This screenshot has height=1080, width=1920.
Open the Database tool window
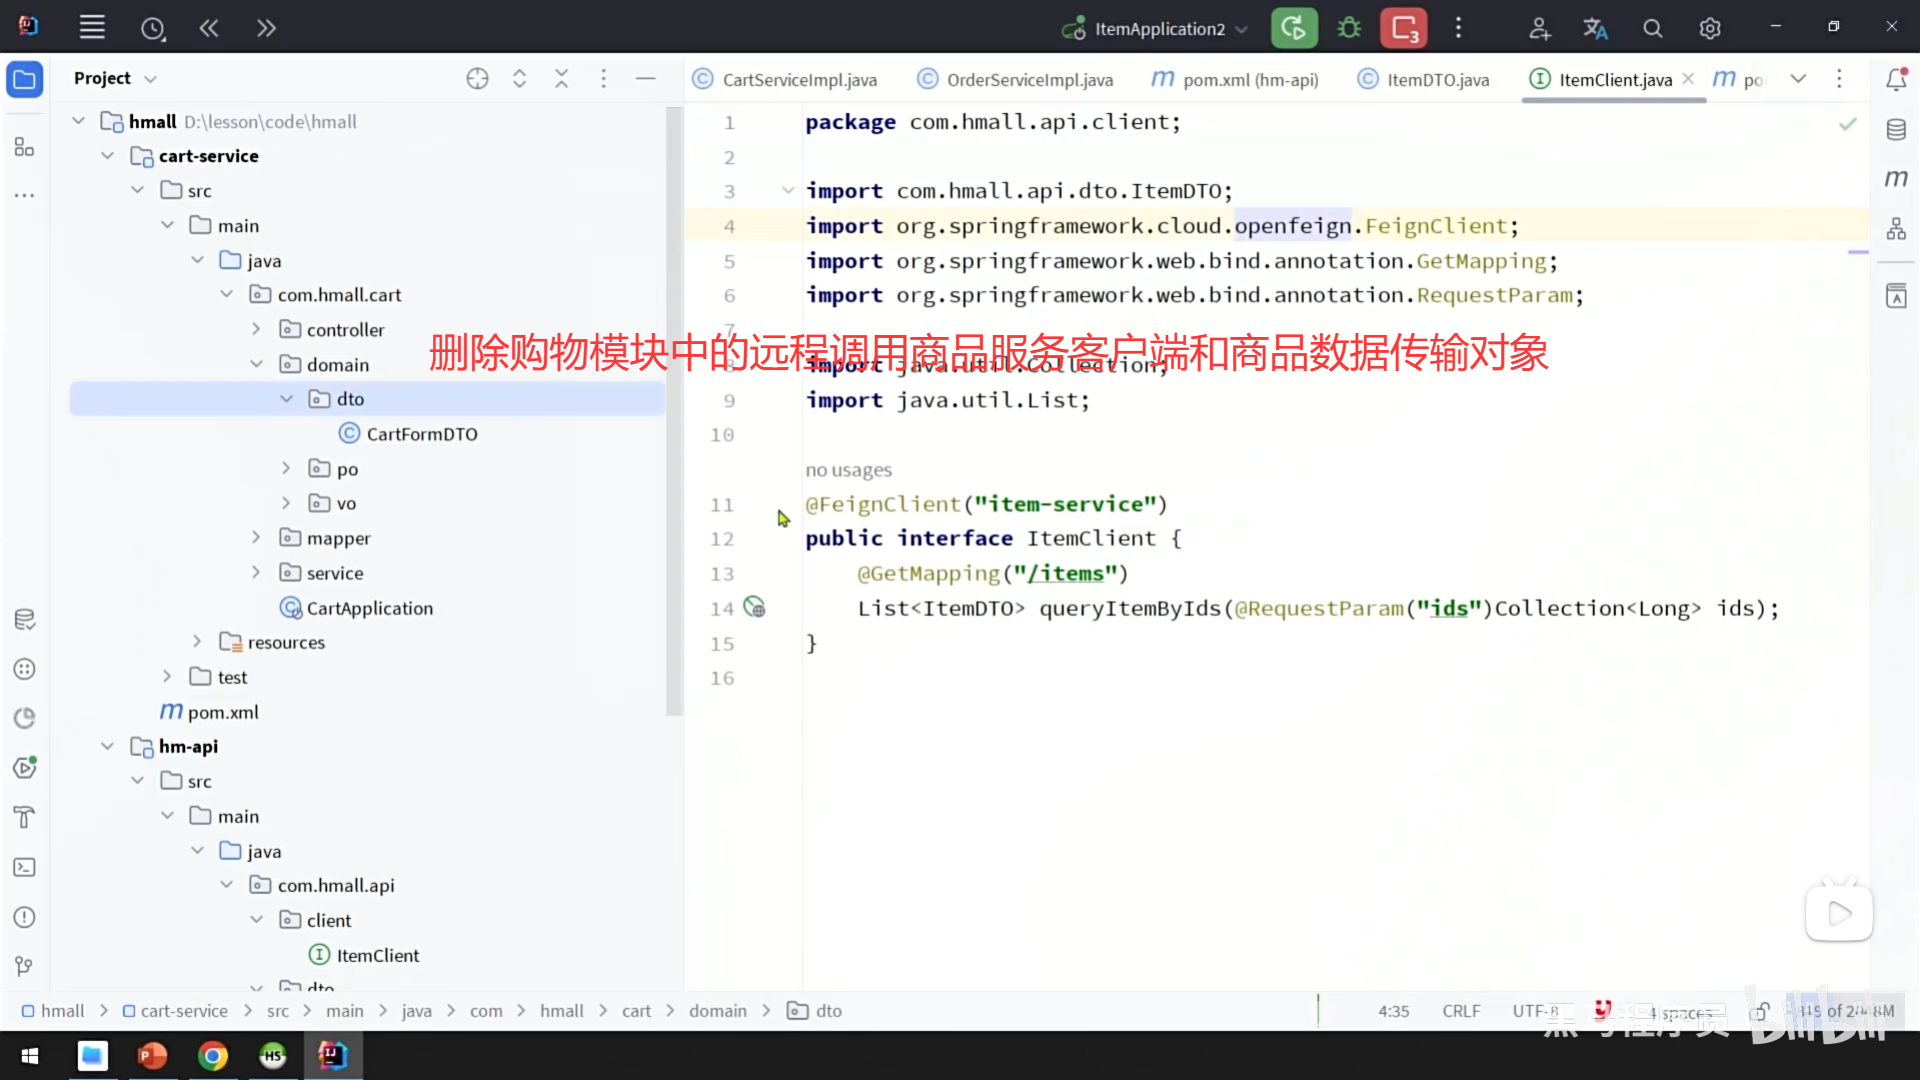[1896, 130]
